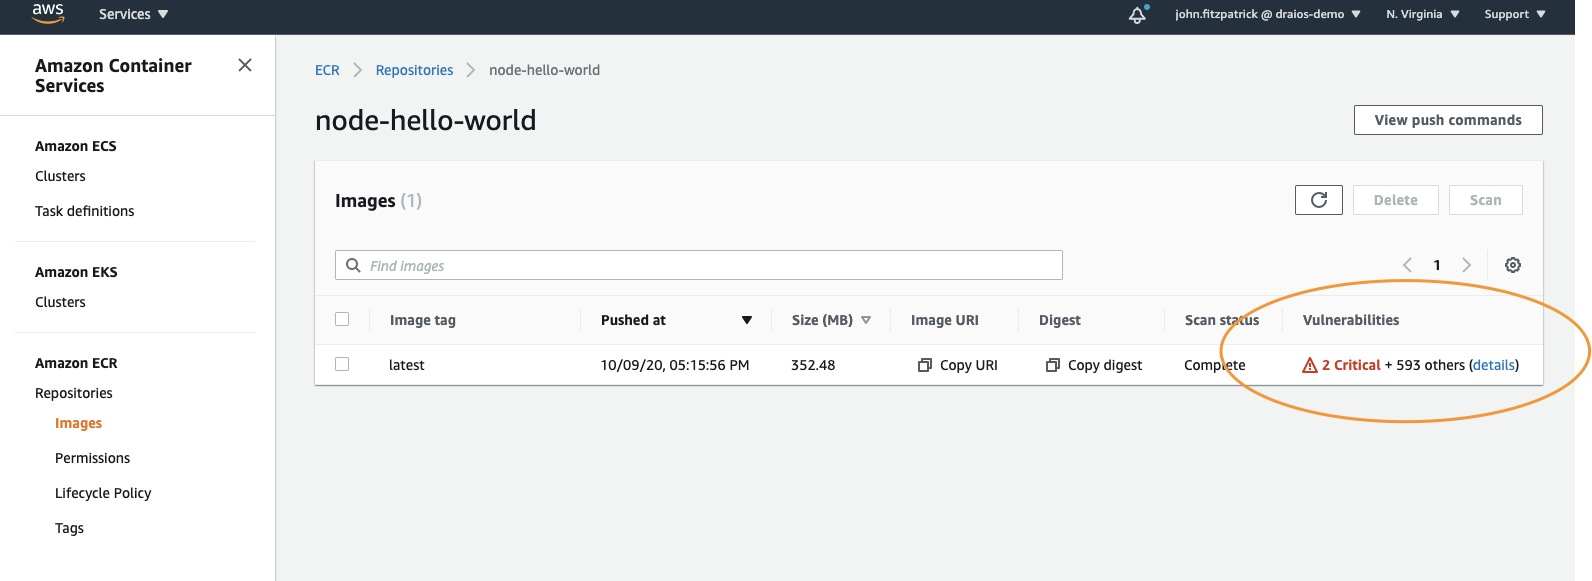Image resolution: width=1592 pixels, height=581 pixels.
Task: Click the Scan button
Action: pos(1486,200)
